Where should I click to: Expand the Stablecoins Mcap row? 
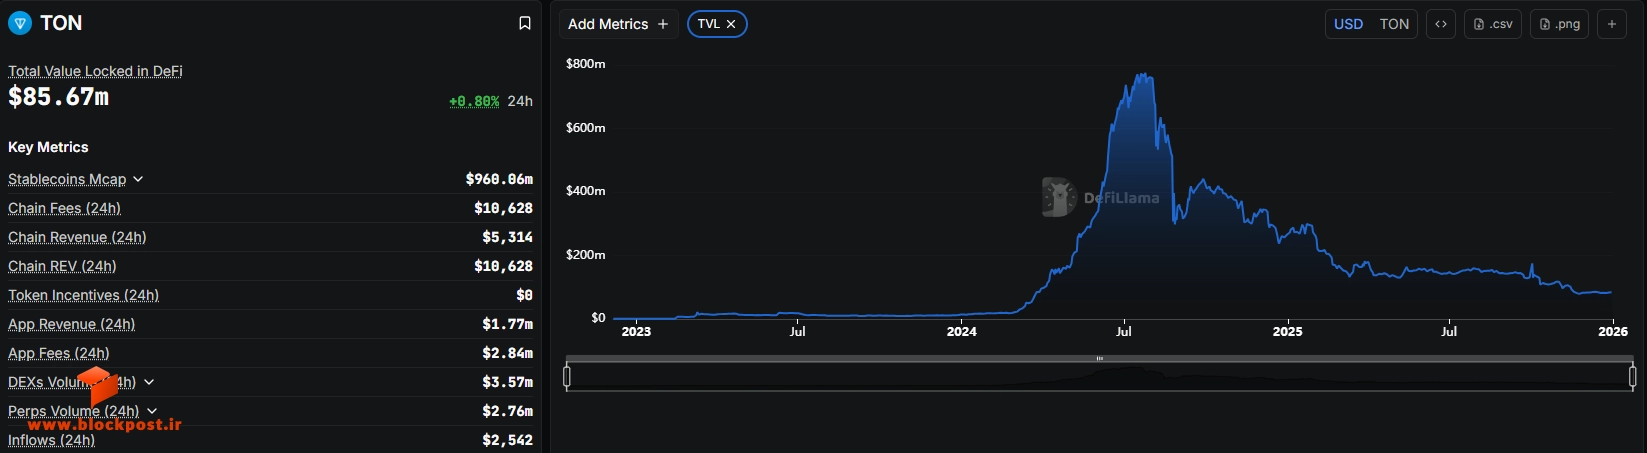[x=138, y=179]
